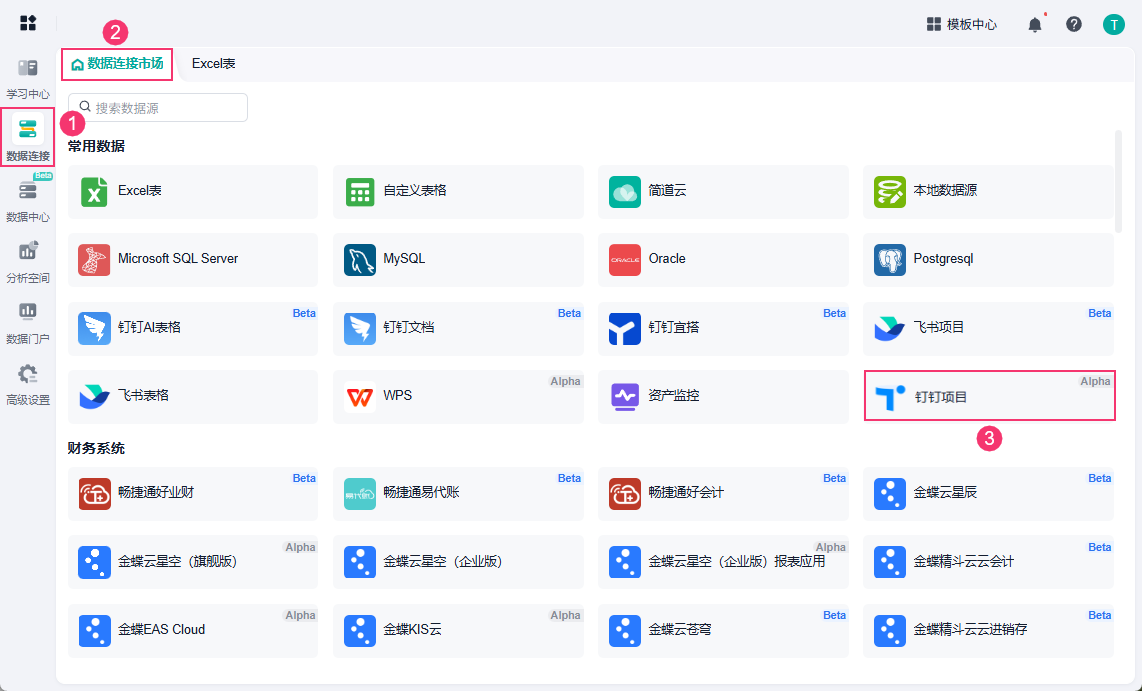1142x691 pixels.
Task: Select the 金蝶EAS Cloud card
Action: pos(193,631)
